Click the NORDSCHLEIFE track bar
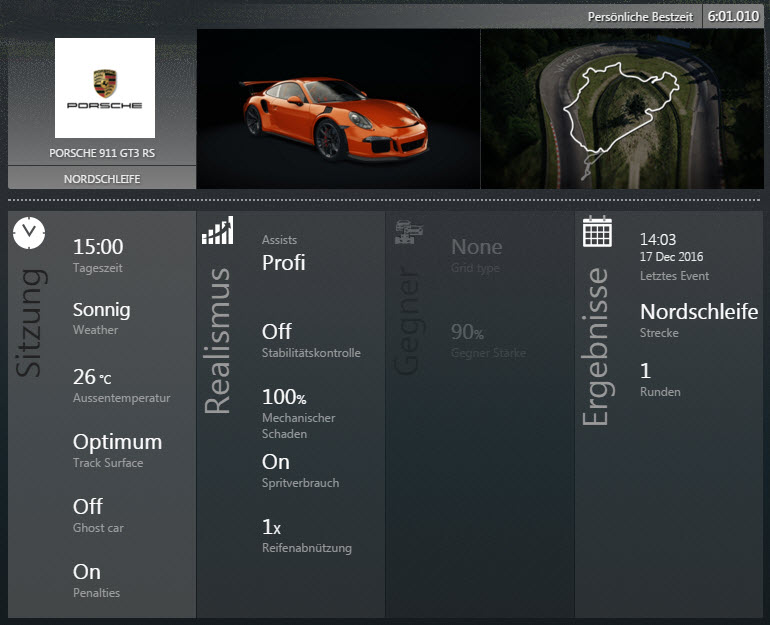This screenshot has height=625, width=770. click(x=102, y=178)
